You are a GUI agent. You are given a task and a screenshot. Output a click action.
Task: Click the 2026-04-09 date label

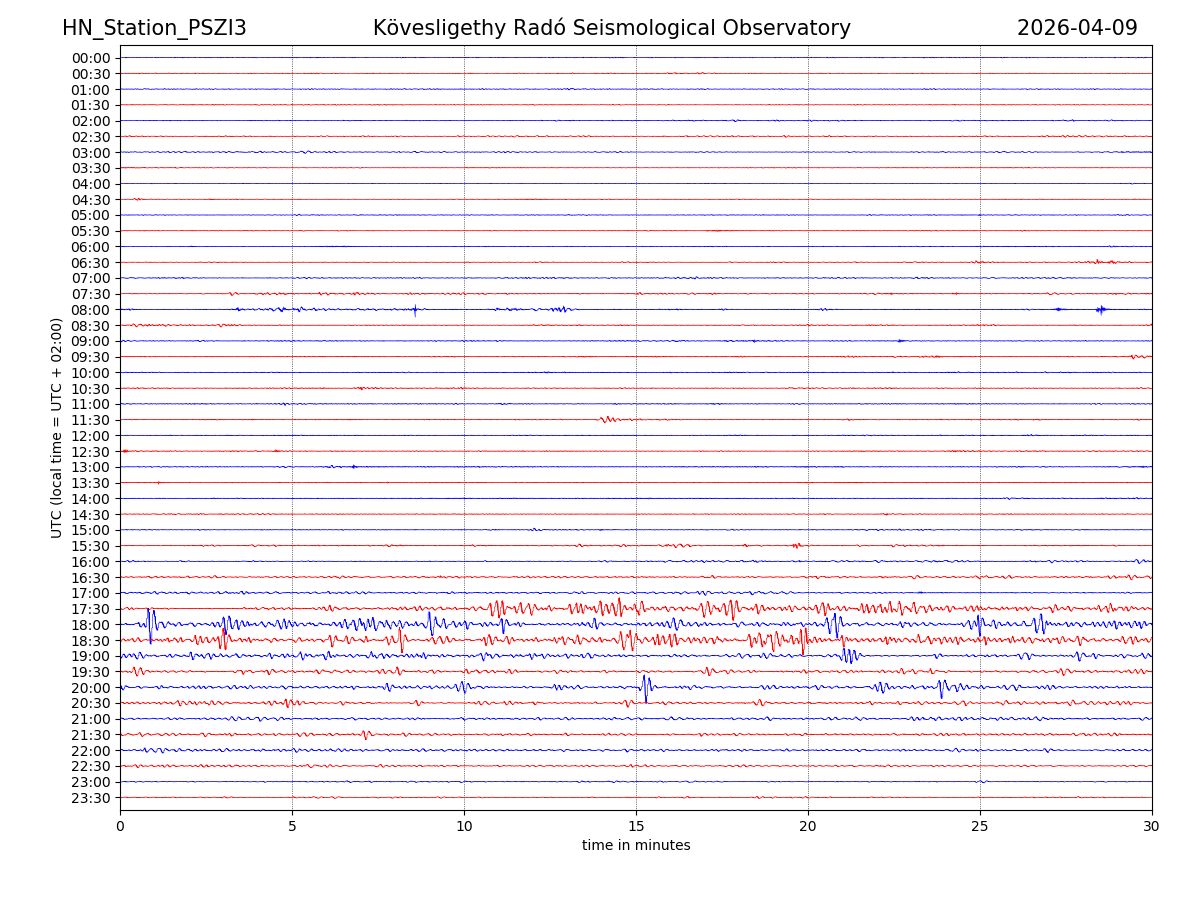[x=1077, y=28]
